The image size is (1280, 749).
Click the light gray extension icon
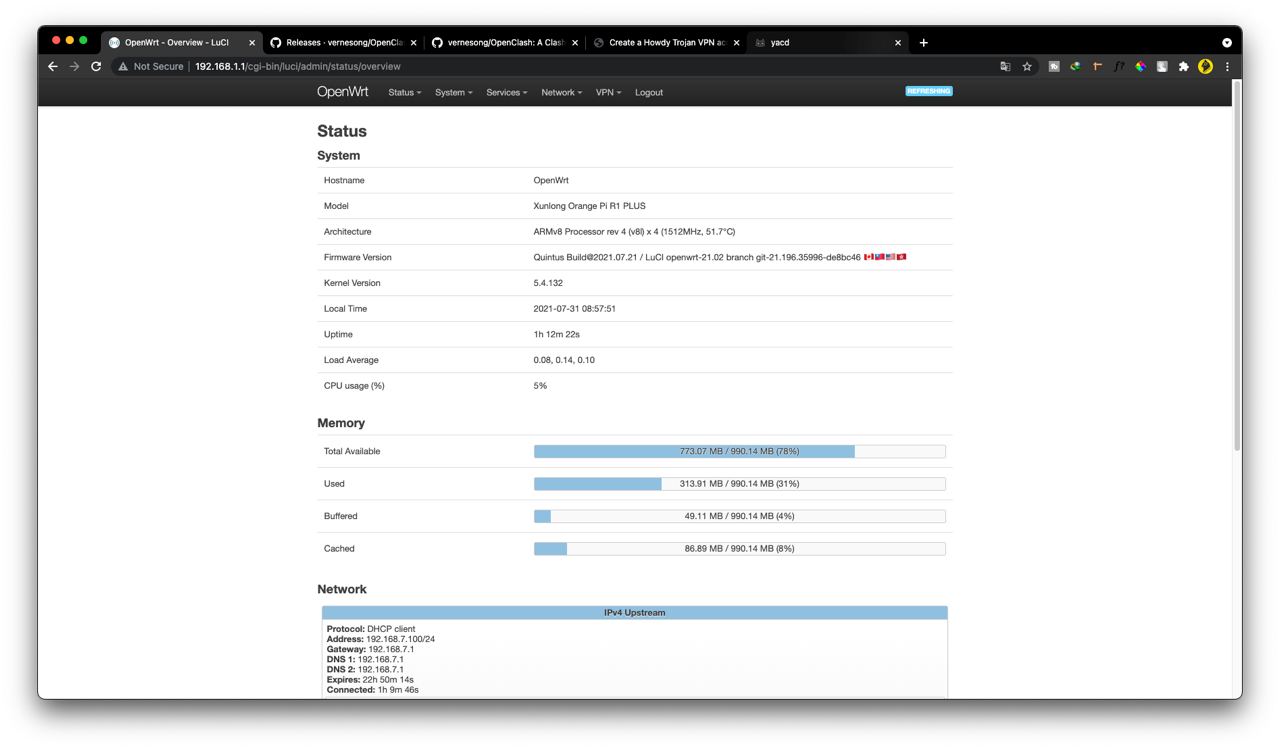coord(1162,67)
